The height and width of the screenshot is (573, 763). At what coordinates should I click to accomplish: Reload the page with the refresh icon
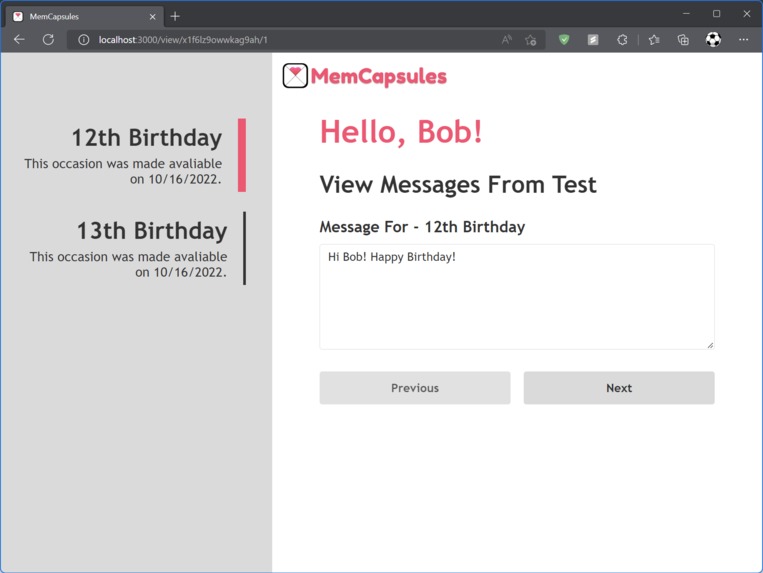pyautogui.click(x=48, y=39)
